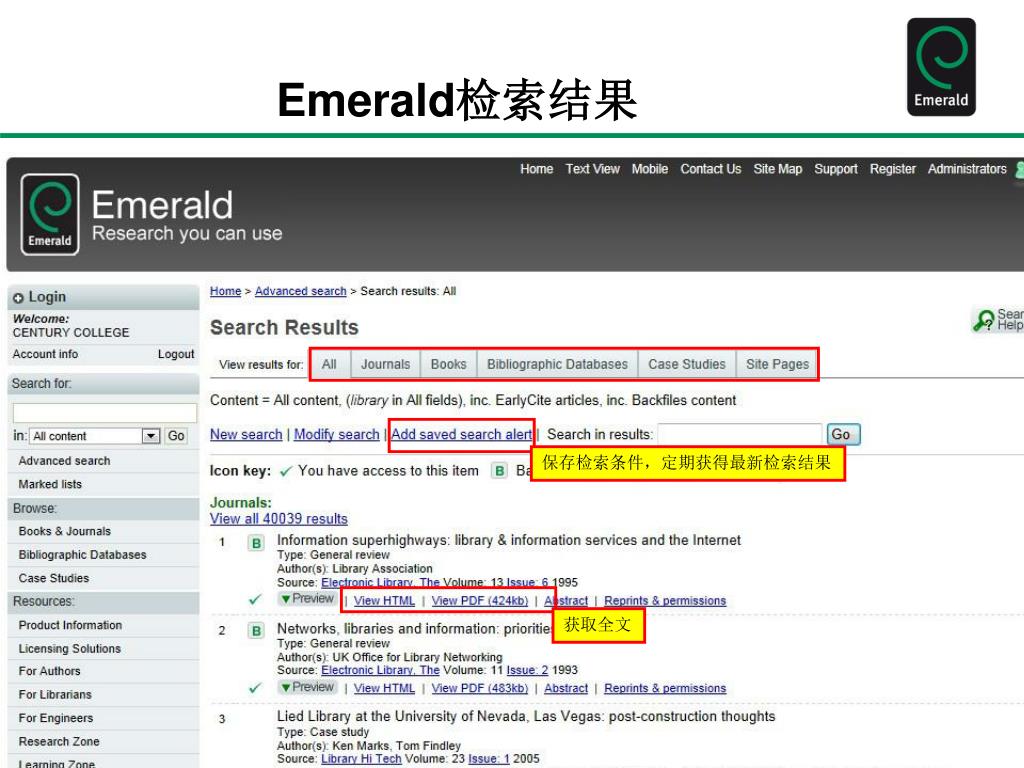
Task: Open Advanced search in sidebar
Action: click(x=64, y=461)
